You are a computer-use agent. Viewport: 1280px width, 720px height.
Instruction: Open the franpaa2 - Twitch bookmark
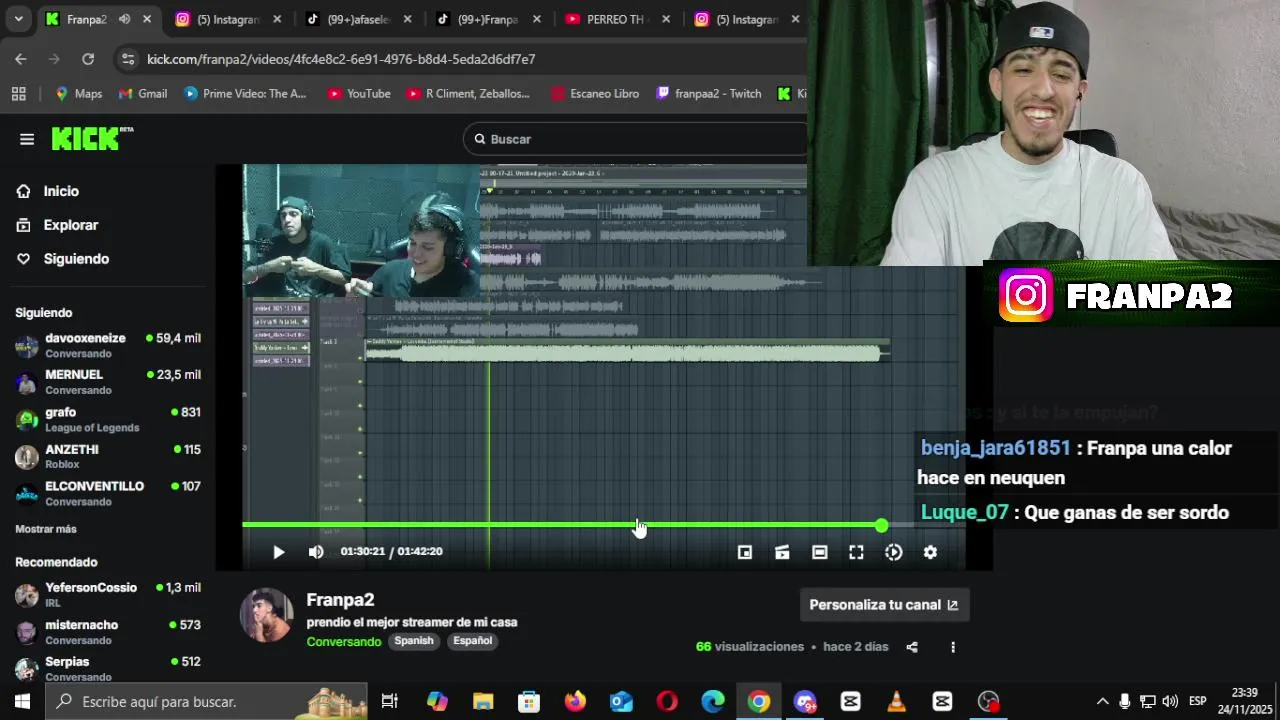[x=708, y=94]
